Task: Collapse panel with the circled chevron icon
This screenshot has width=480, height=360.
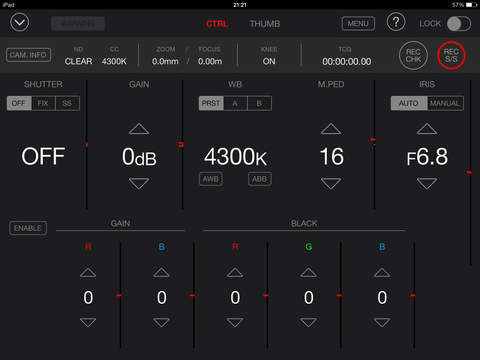Action: (x=20, y=23)
